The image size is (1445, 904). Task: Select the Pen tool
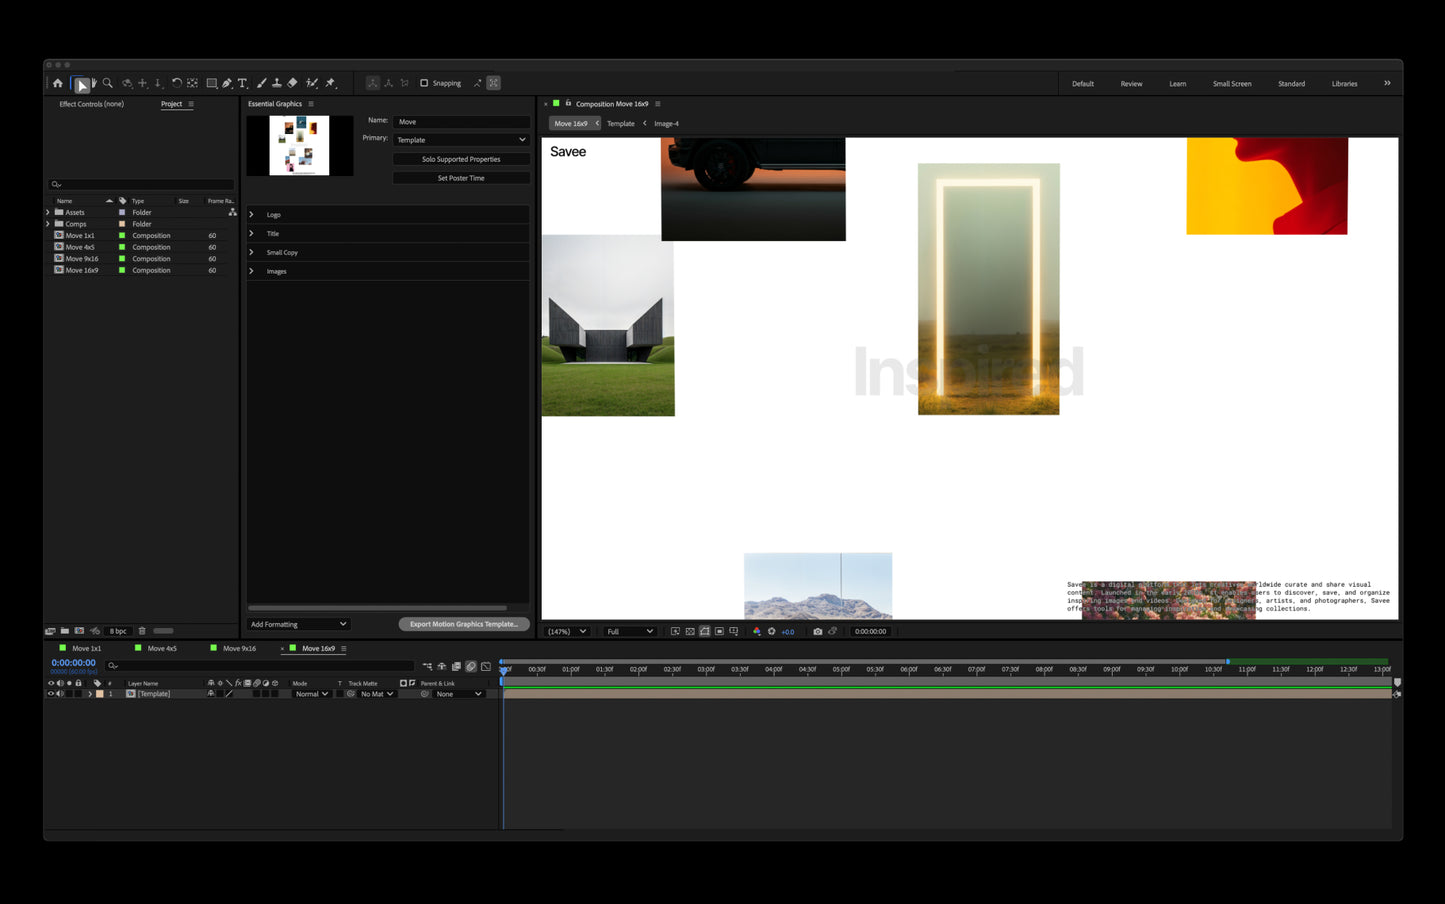click(227, 83)
